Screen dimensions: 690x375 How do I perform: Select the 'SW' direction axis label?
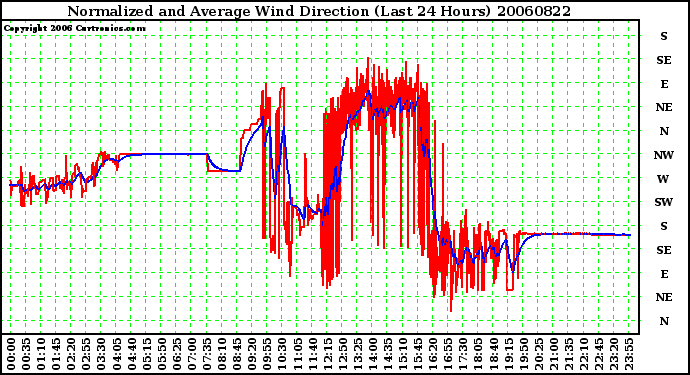coord(664,202)
